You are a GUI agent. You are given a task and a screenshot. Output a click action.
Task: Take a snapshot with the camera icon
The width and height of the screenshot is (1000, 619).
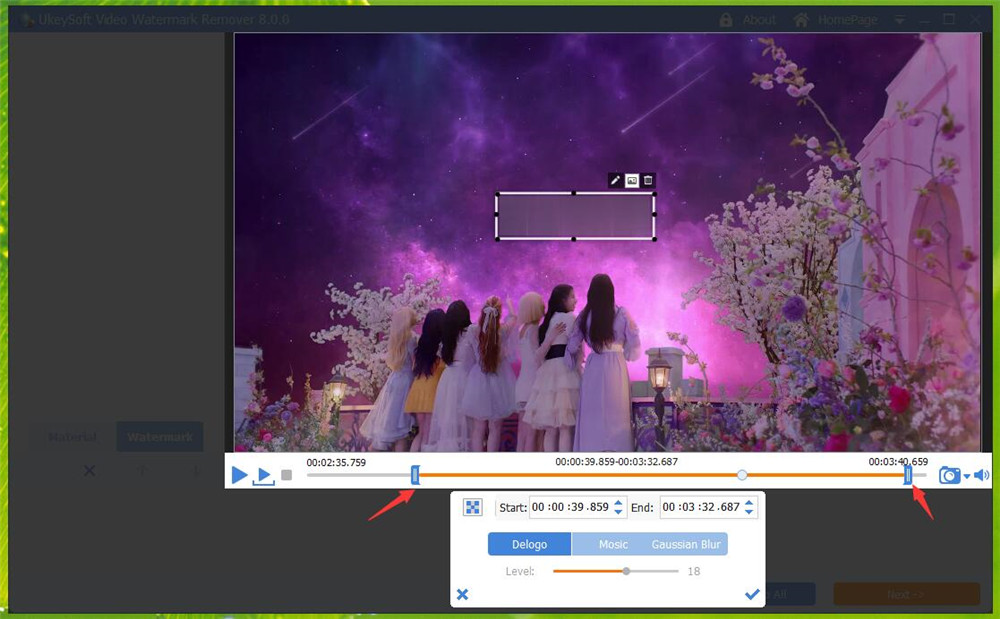point(949,475)
